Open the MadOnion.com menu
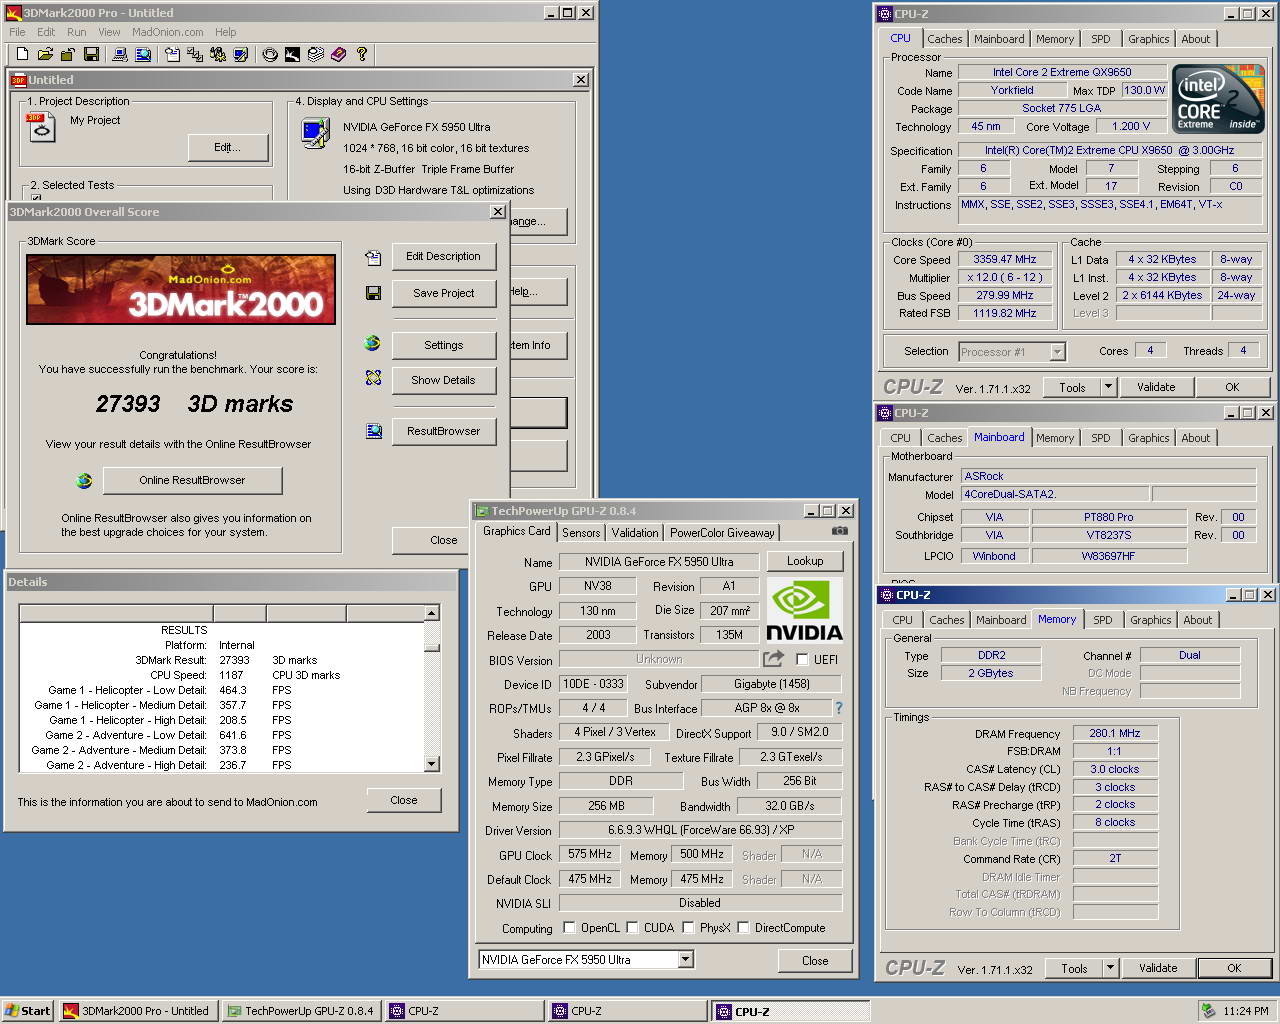The width and height of the screenshot is (1280, 1024). [168, 32]
